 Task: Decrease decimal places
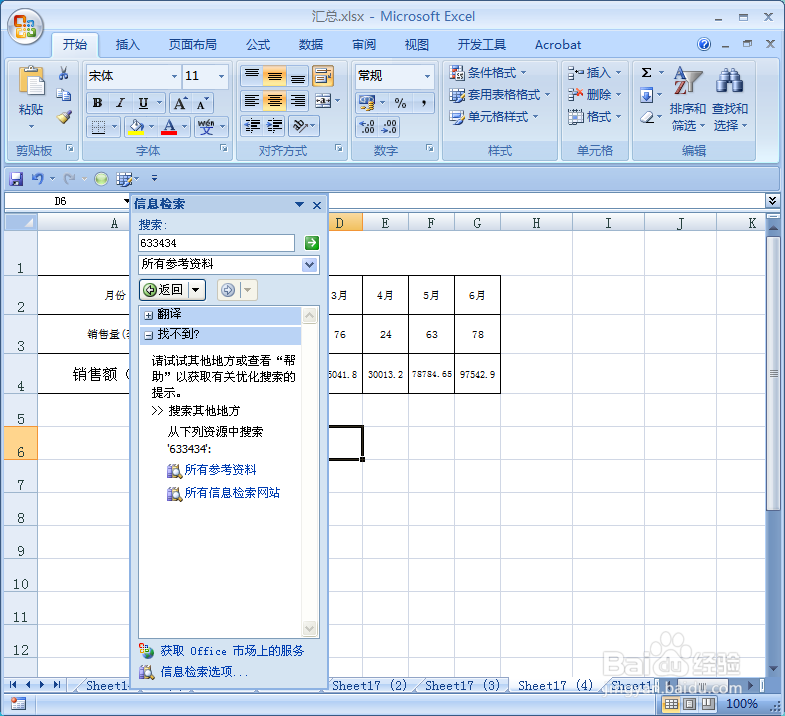(x=389, y=127)
